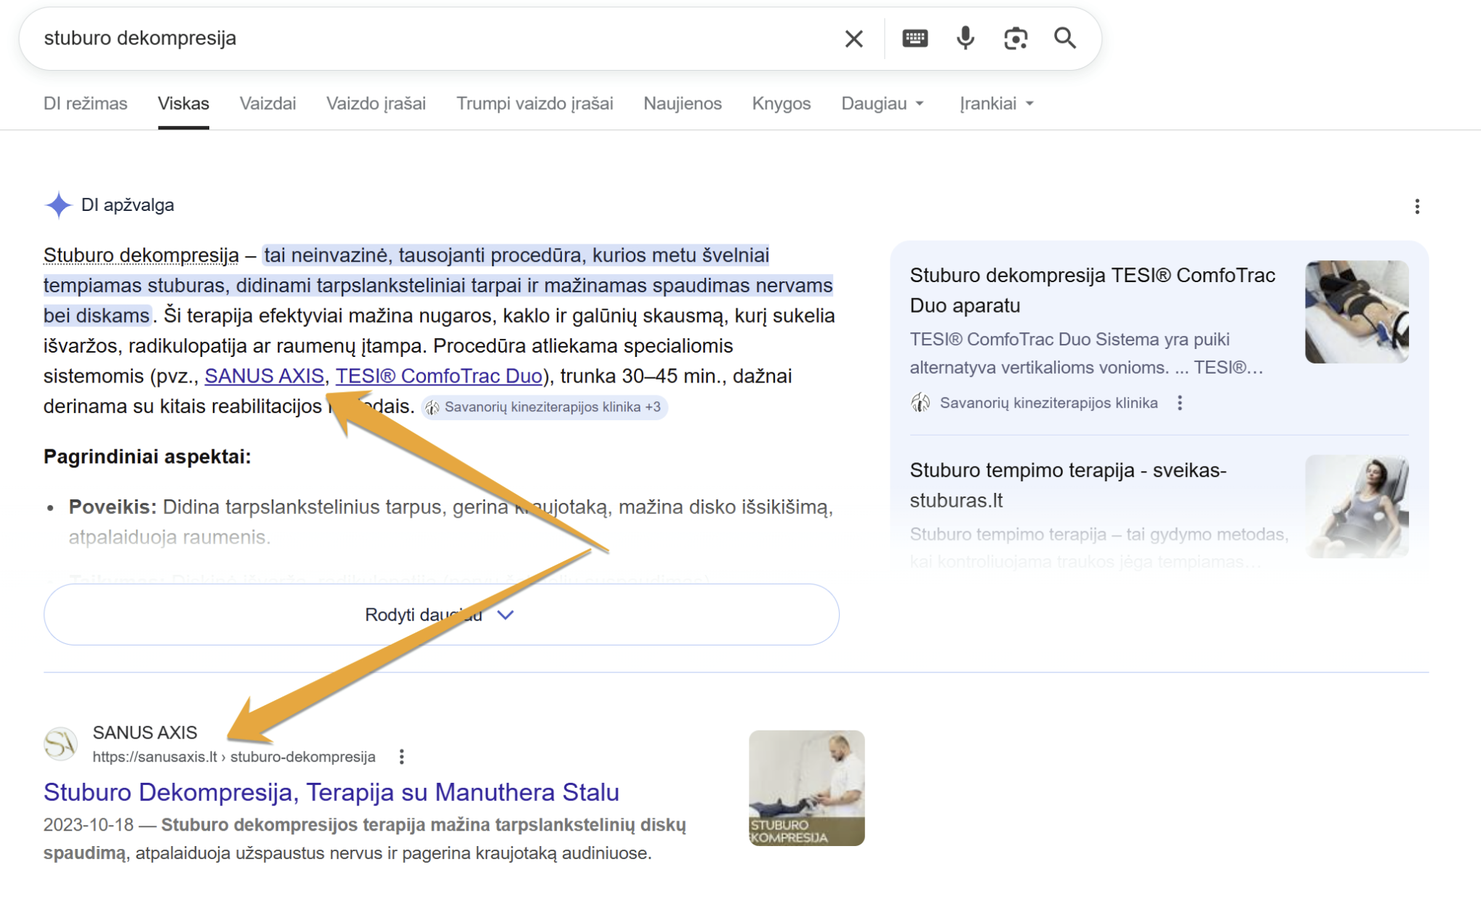
Task: Clear the search query with X icon
Action: point(853,39)
